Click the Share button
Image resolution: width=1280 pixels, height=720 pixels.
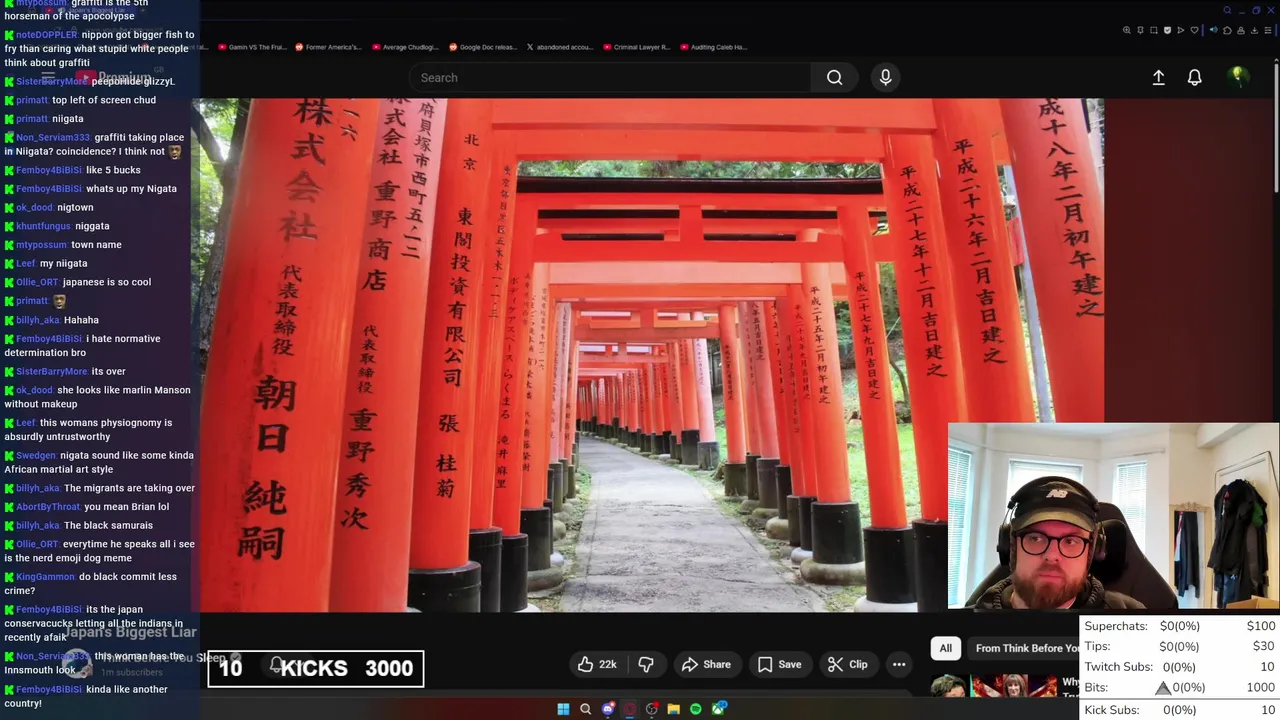pos(706,664)
